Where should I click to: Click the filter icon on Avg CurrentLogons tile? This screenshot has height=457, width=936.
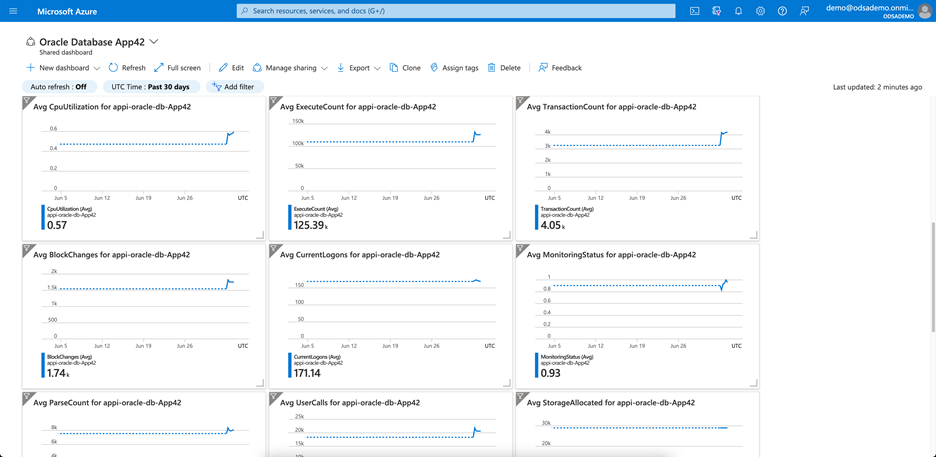[273, 248]
